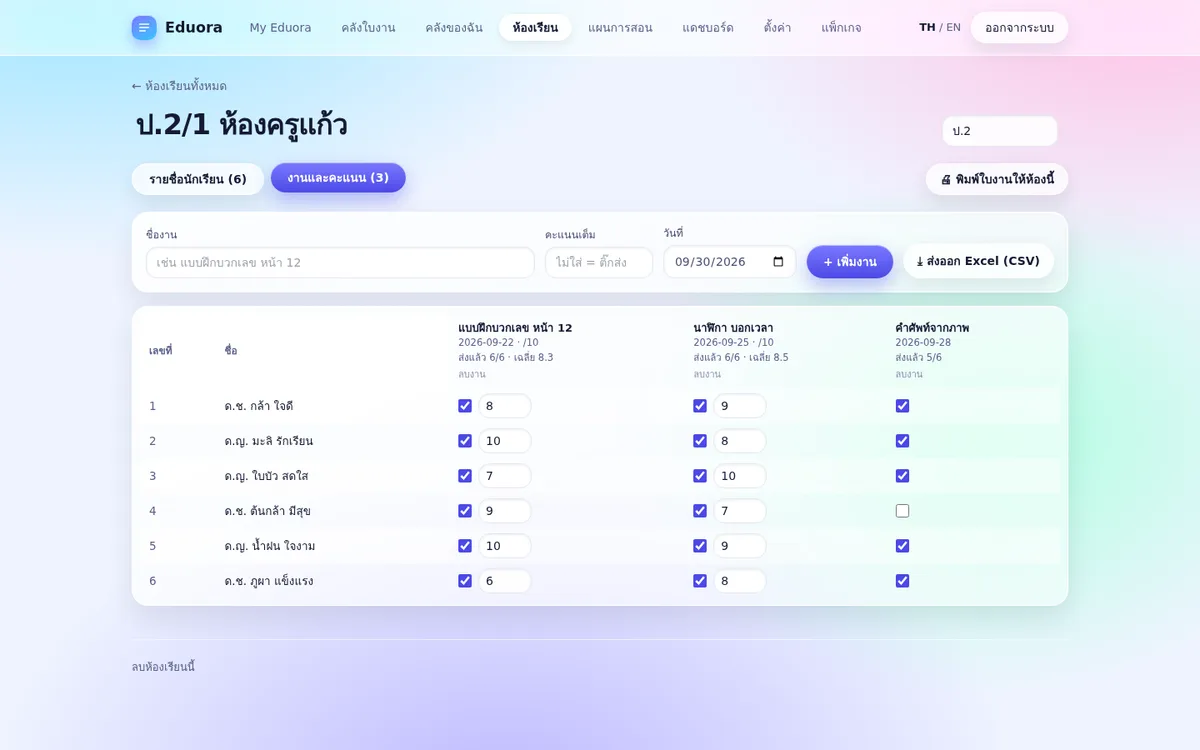Go to คลังใบงาน in the top navigation
This screenshot has height=750, width=1200.
tap(368, 28)
